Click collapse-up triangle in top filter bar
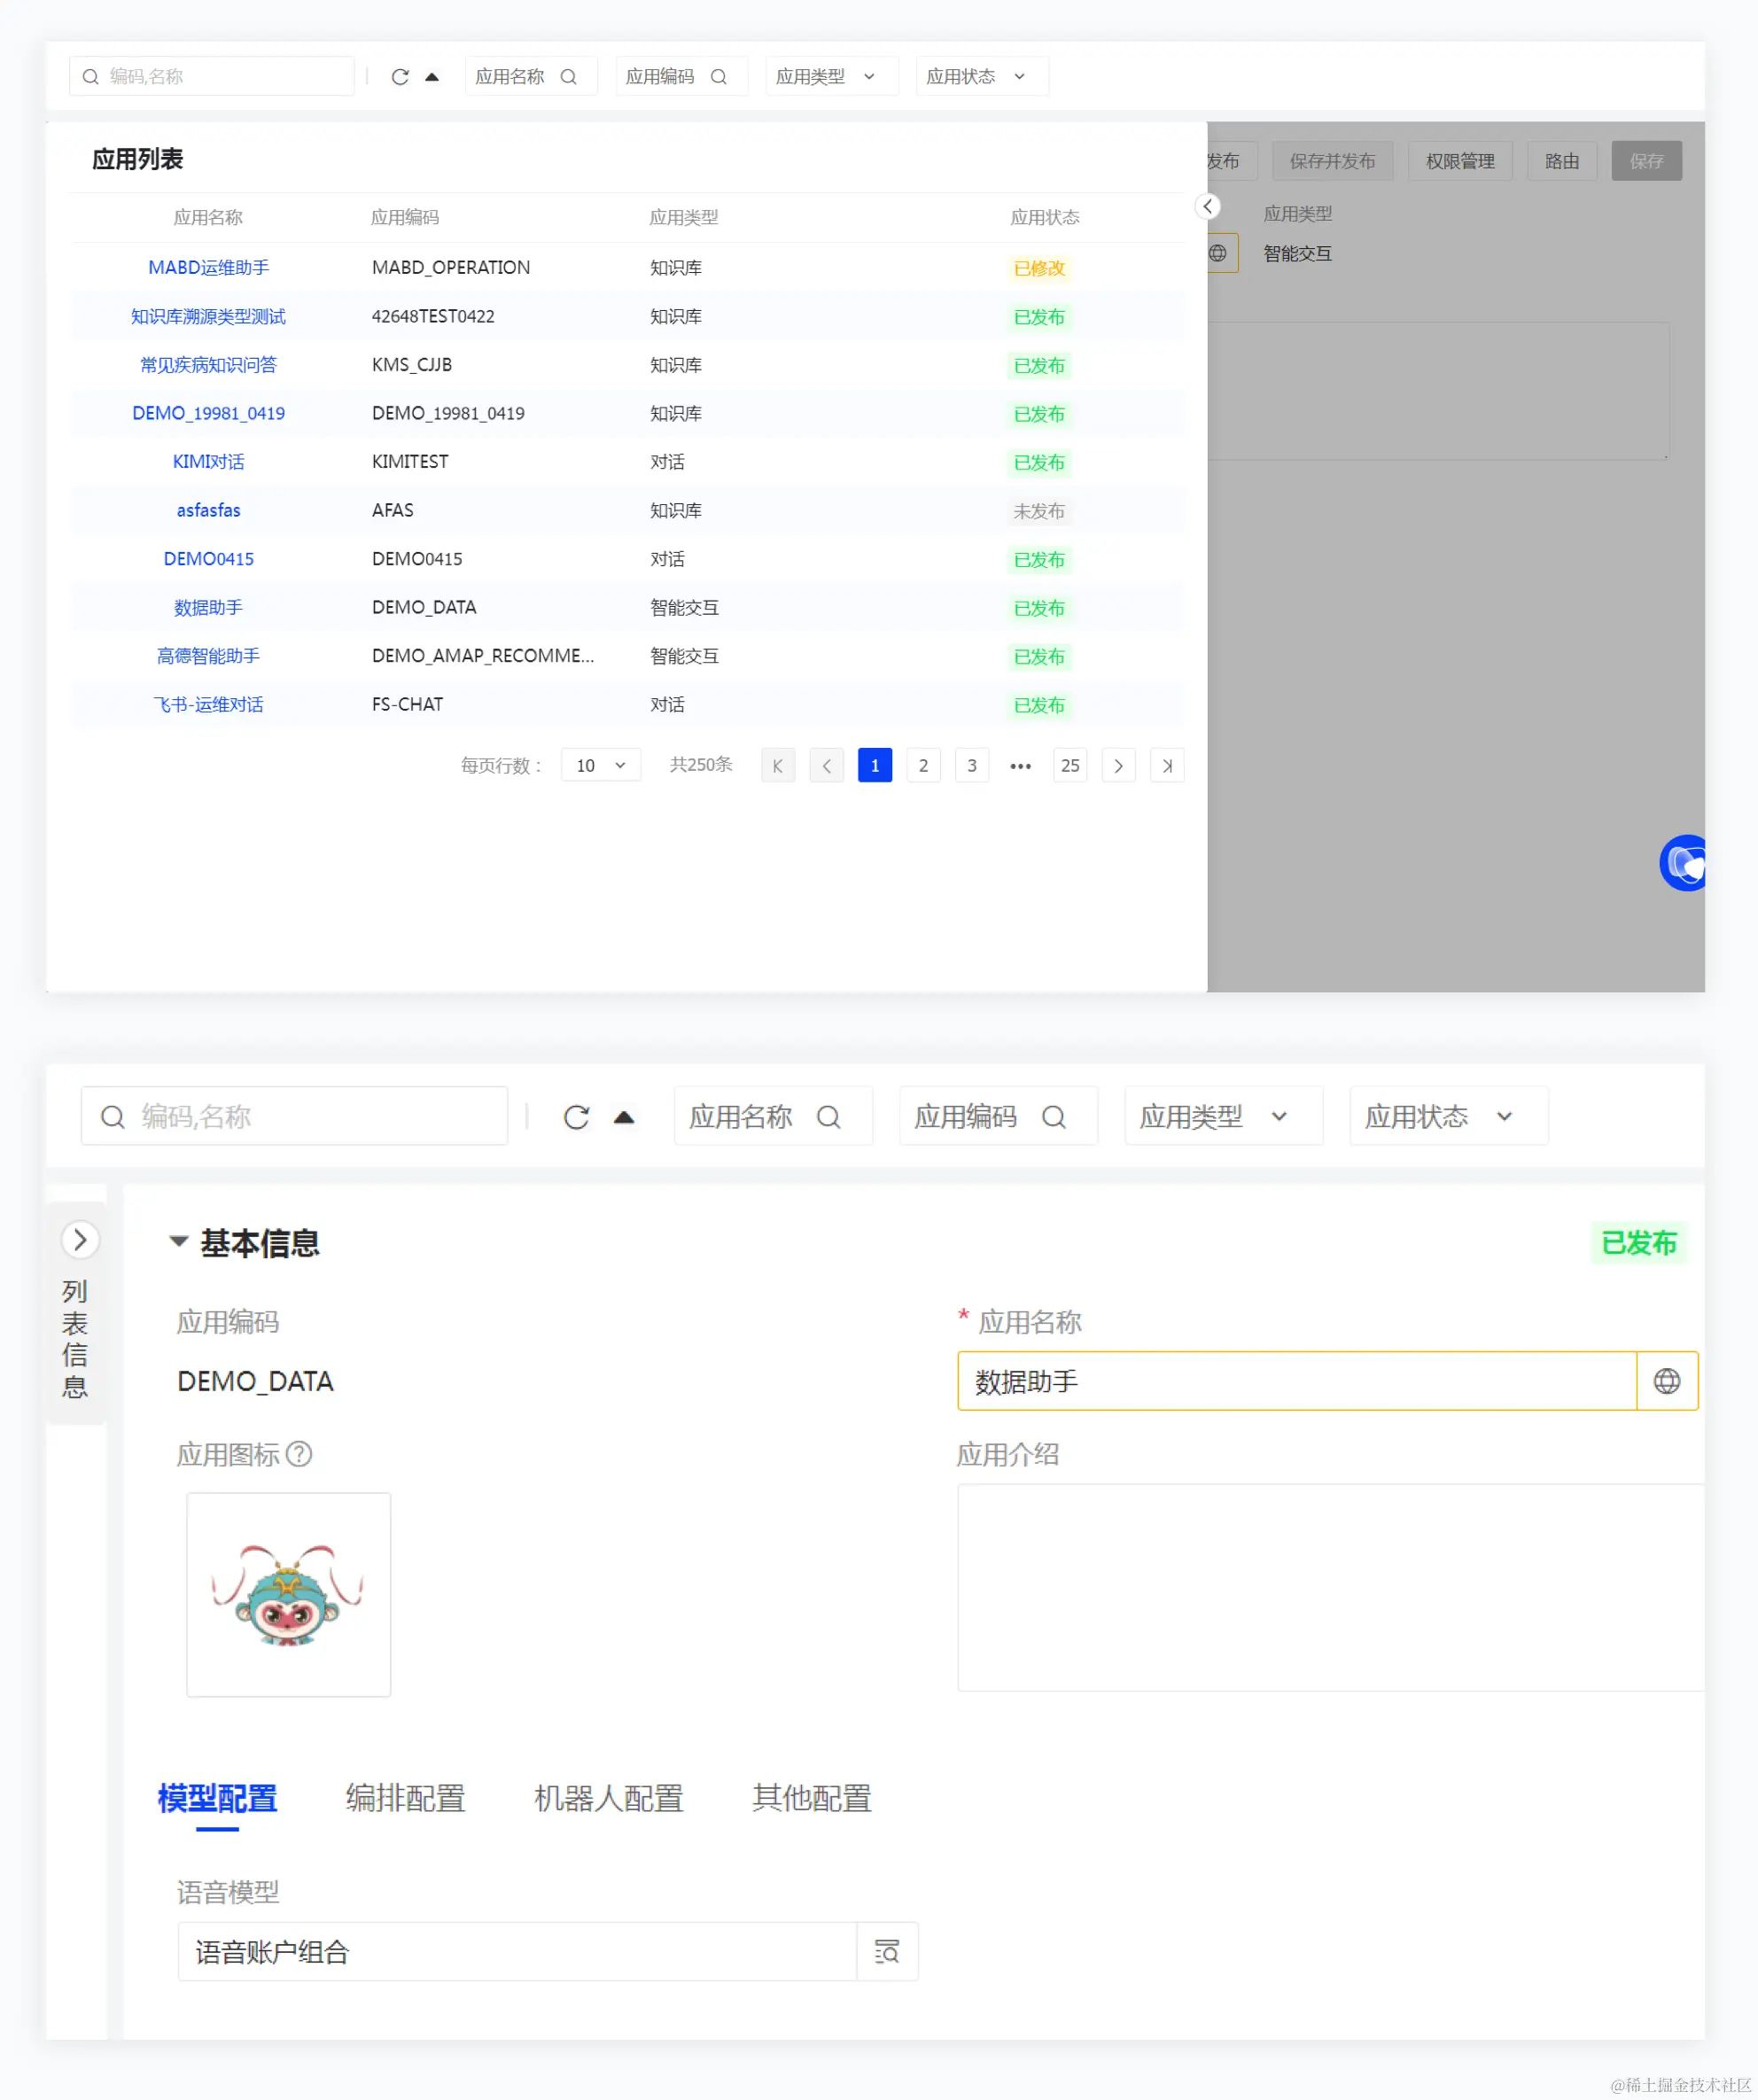The height and width of the screenshot is (2100, 1758). pos(432,77)
